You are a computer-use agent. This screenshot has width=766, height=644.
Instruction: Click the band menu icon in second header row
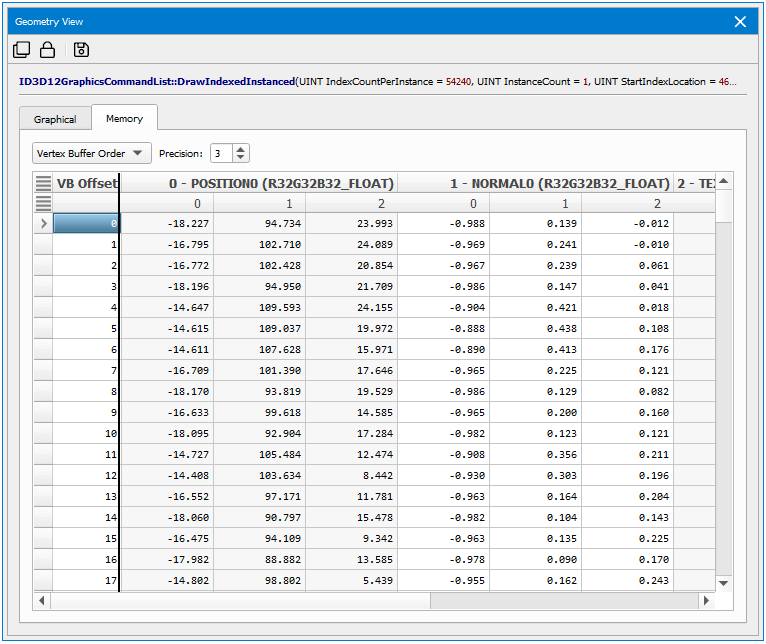click(43, 203)
